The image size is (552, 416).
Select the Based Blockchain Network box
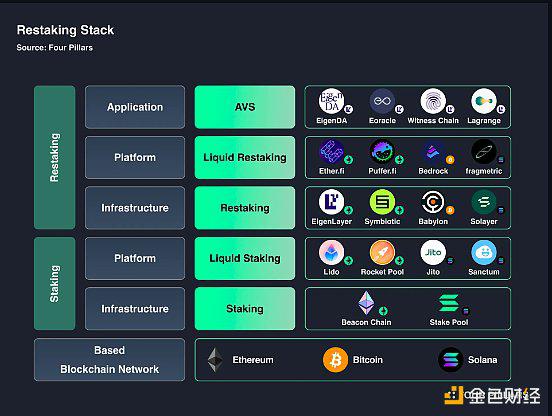coord(109,360)
